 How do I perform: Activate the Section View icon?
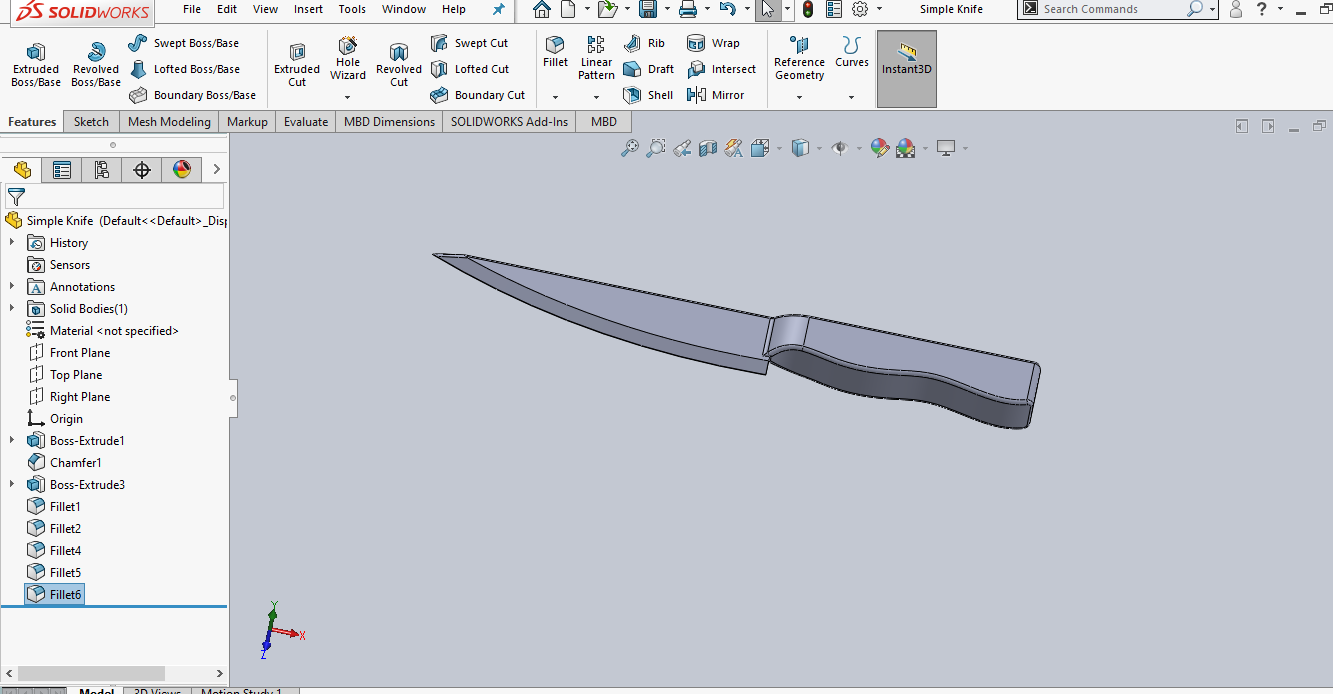click(x=709, y=148)
